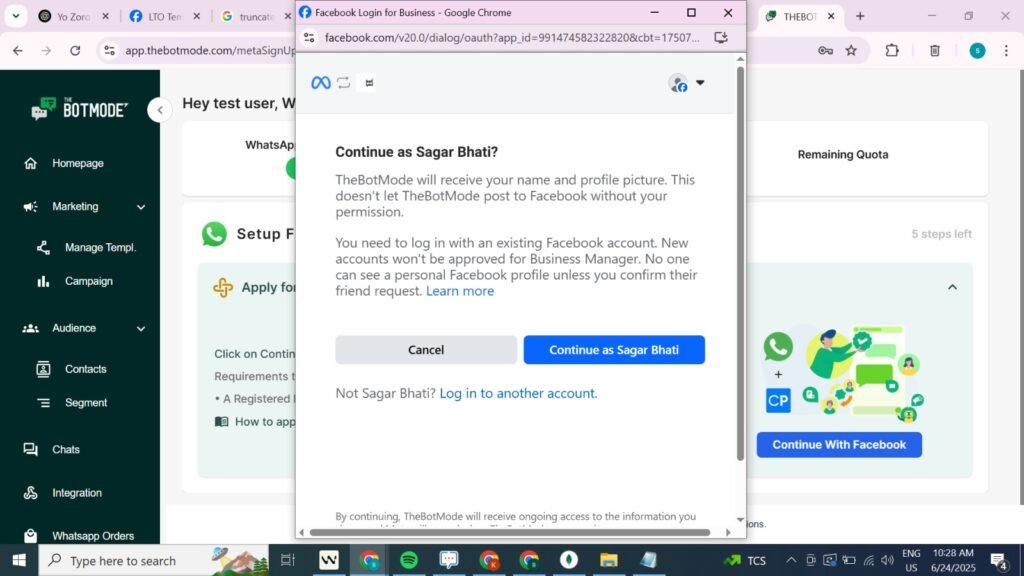The width and height of the screenshot is (1024, 576).
Task: Click the install/open-in-app icon in popup address bar
Action: pos(721,38)
